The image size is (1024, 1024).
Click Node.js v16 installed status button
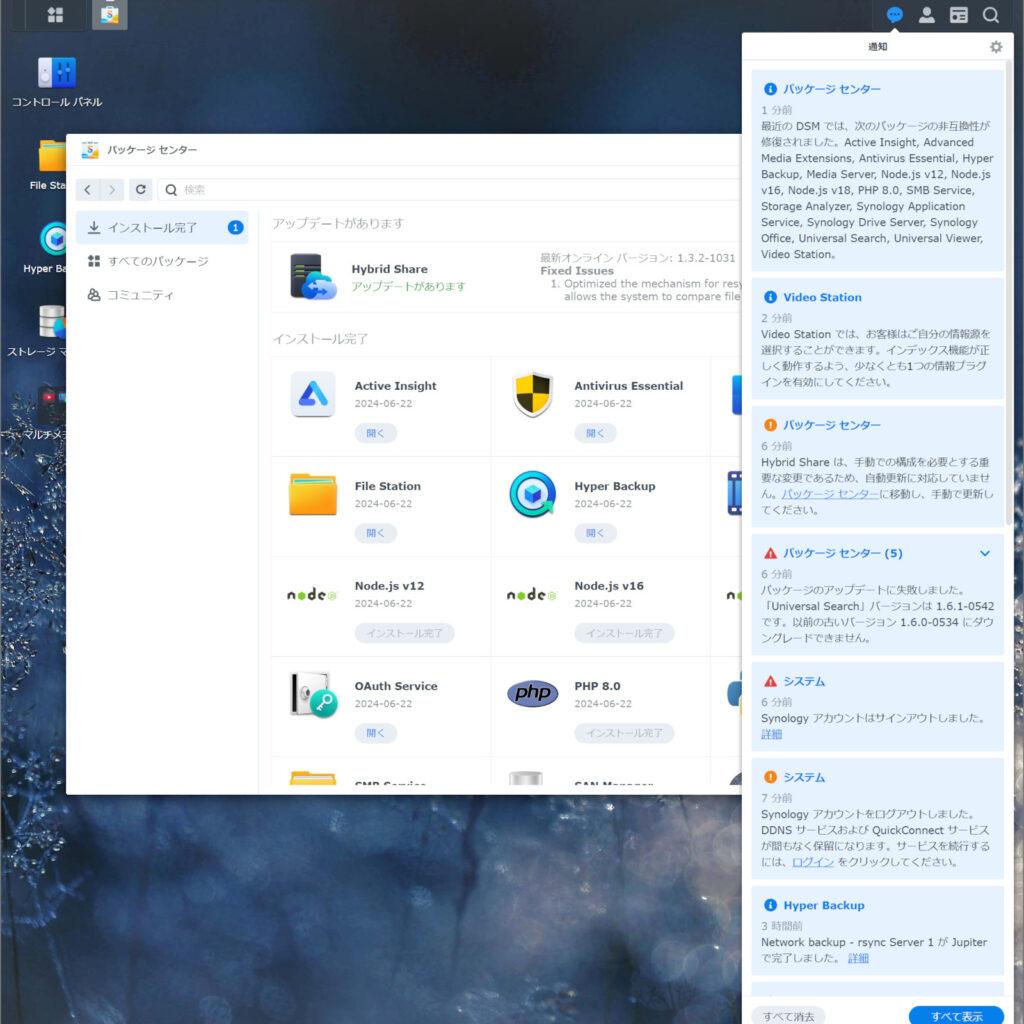coord(624,633)
